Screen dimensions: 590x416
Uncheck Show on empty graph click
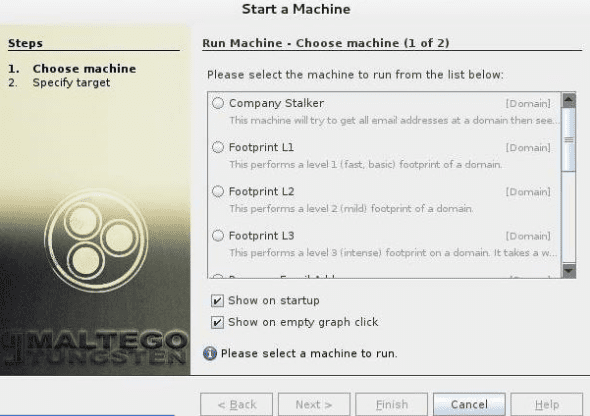[217, 322]
